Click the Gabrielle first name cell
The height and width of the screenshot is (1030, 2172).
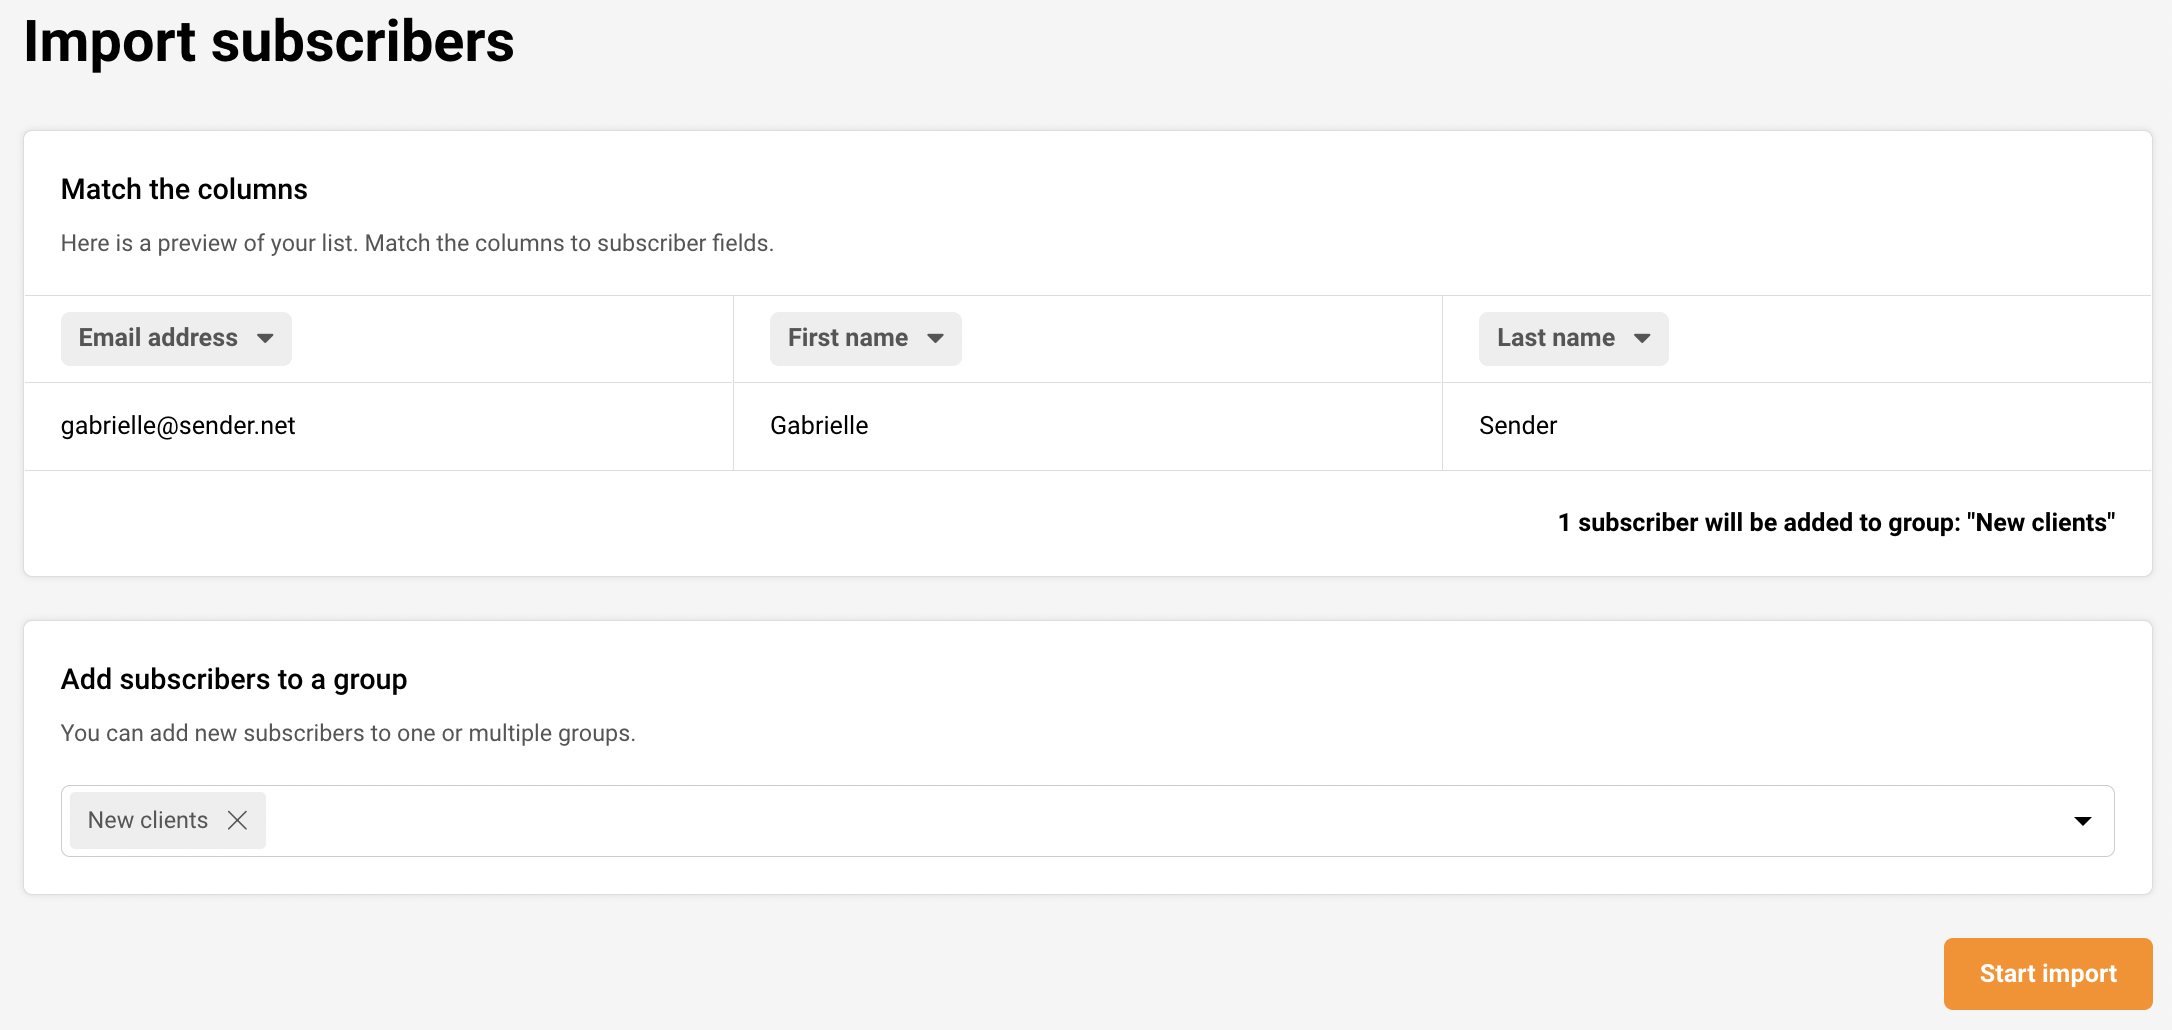pyautogui.click(x=819, y=426)
